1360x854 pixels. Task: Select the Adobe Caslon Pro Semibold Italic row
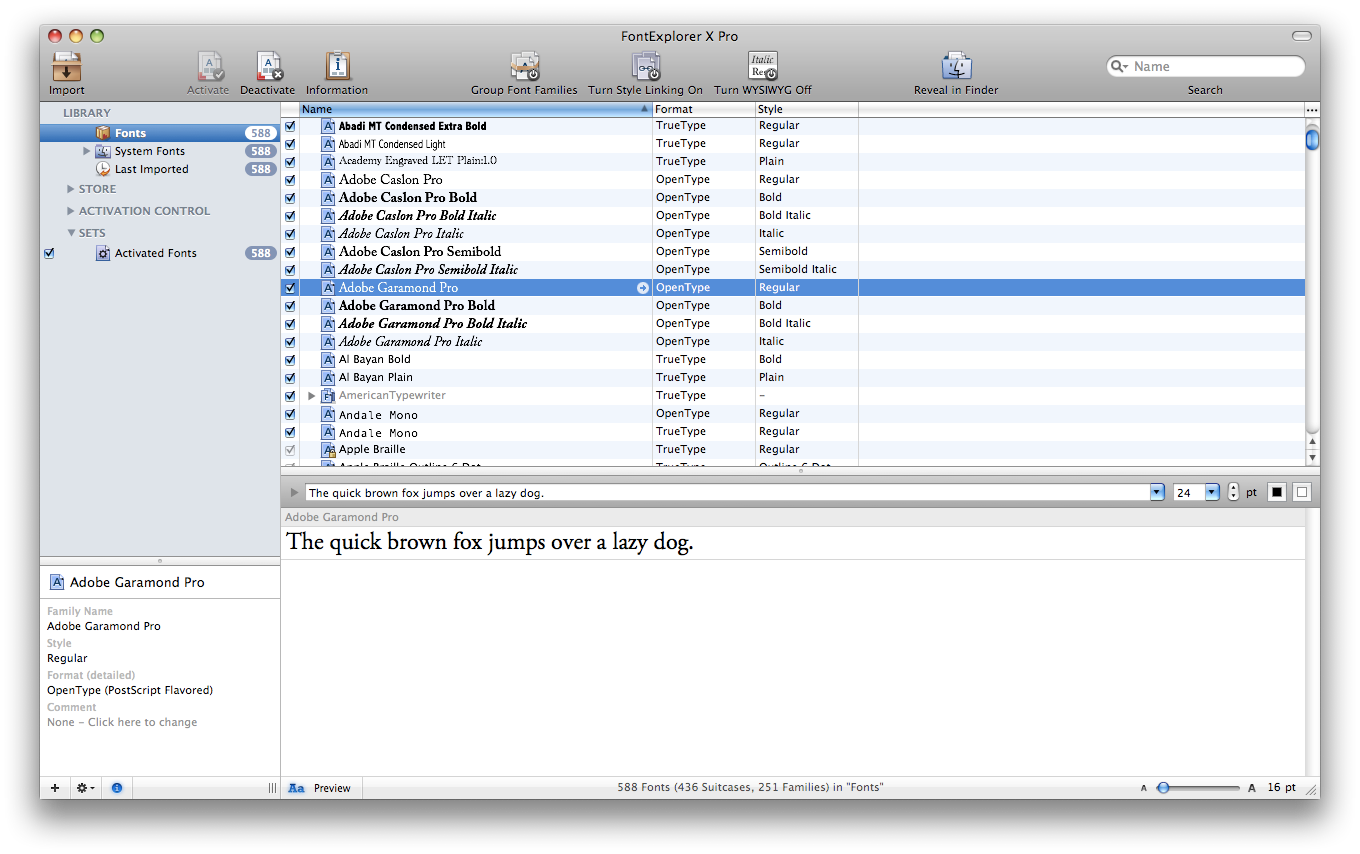792,269
